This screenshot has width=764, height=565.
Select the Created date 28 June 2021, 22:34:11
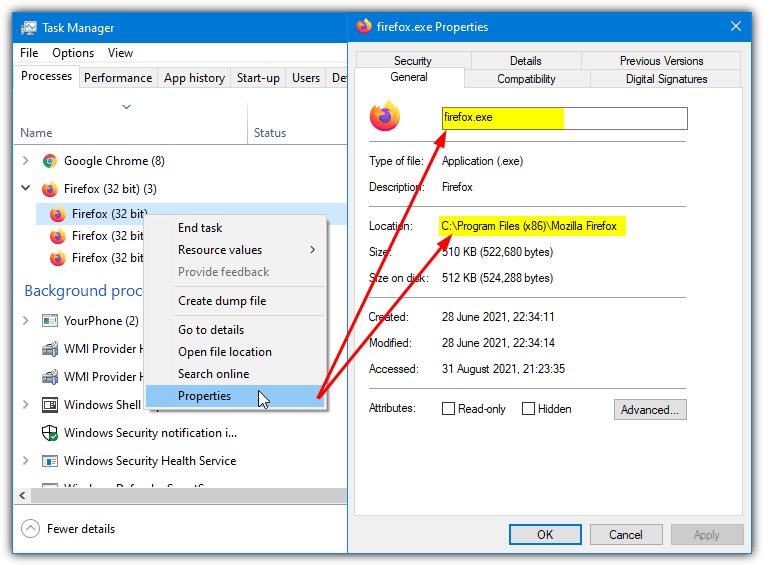(x=498, y=317)
